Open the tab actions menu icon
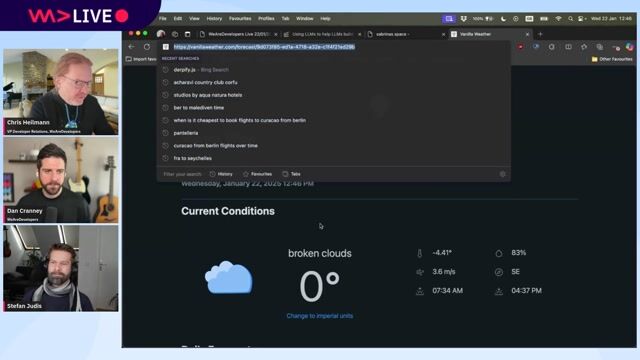This screenshot has height=360, width=640. click(188, 34)
